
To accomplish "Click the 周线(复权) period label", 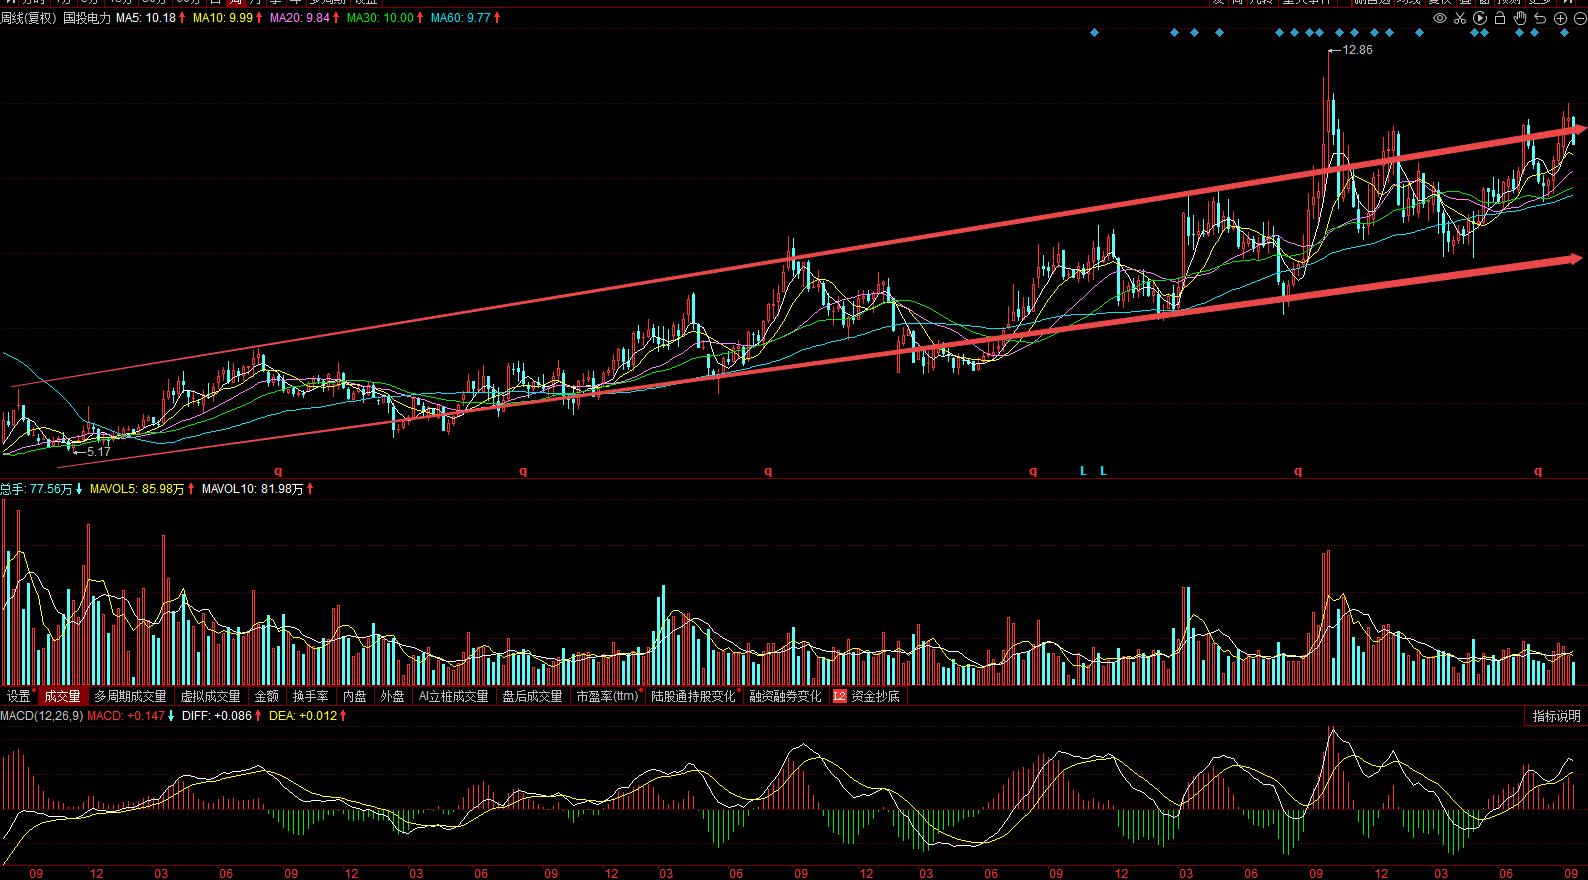I will (28, 18).
